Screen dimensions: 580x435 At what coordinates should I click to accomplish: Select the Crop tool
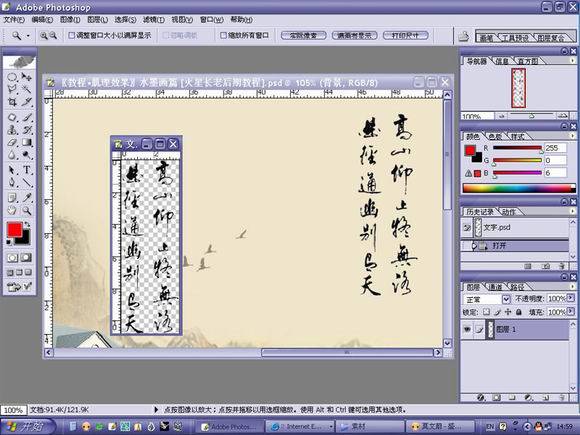pos(12,102)
